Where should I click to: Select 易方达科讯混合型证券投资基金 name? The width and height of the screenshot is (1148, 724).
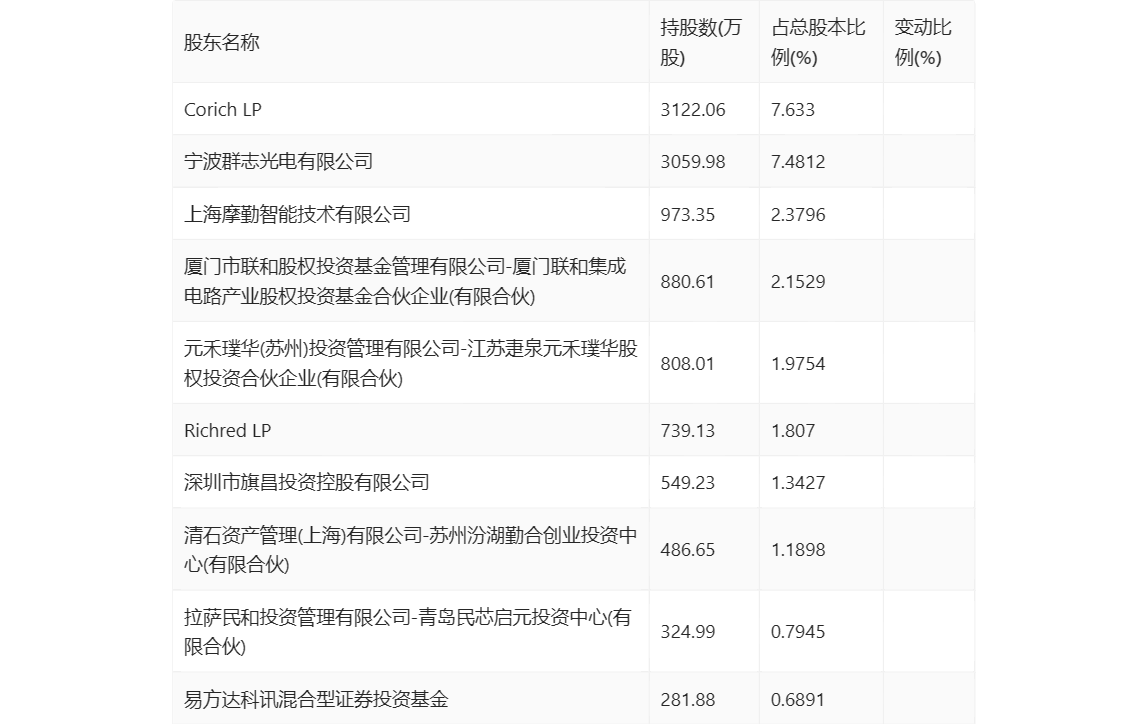click(316, 700)
